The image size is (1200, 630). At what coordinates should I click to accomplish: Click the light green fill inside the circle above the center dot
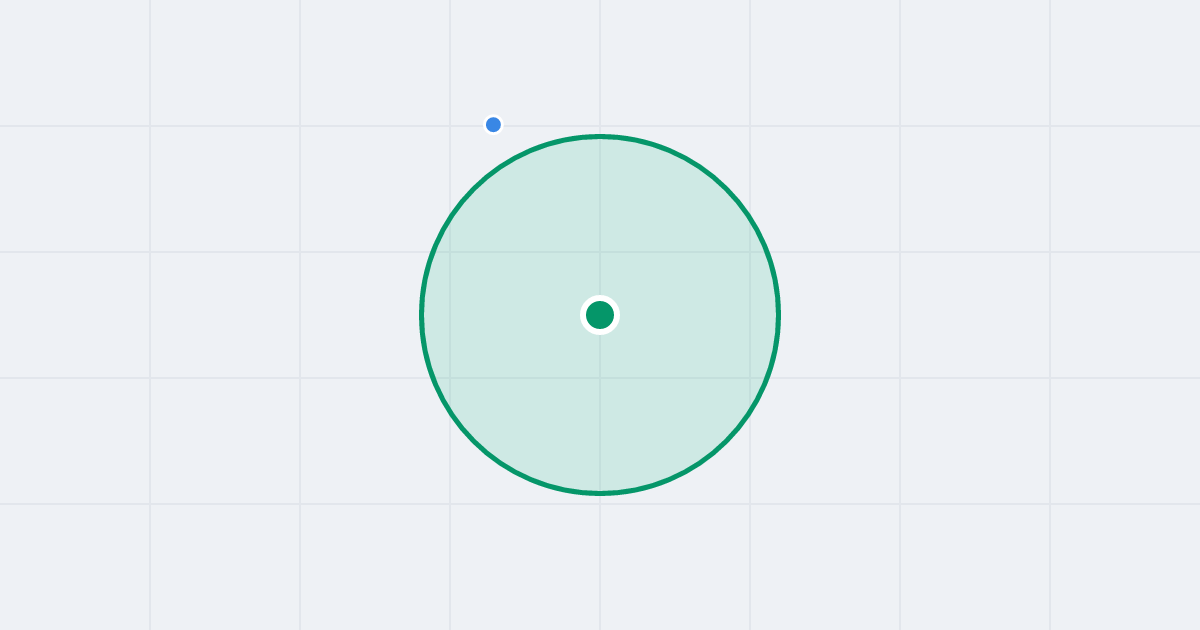[600, 220]
